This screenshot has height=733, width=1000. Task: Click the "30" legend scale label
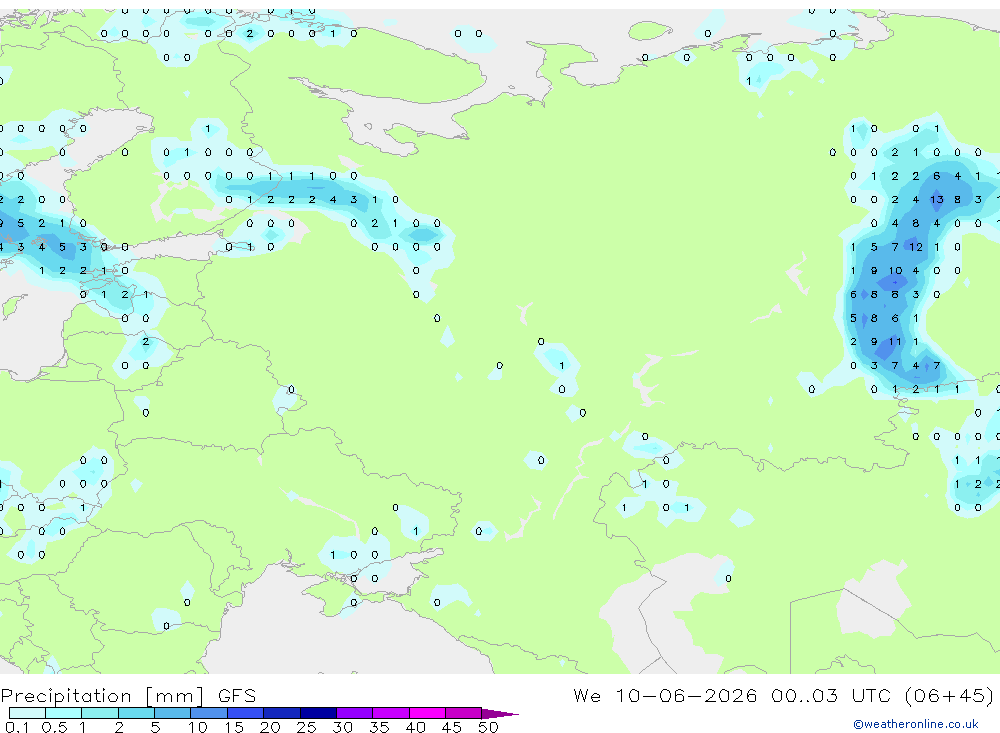tap(342, 727)
